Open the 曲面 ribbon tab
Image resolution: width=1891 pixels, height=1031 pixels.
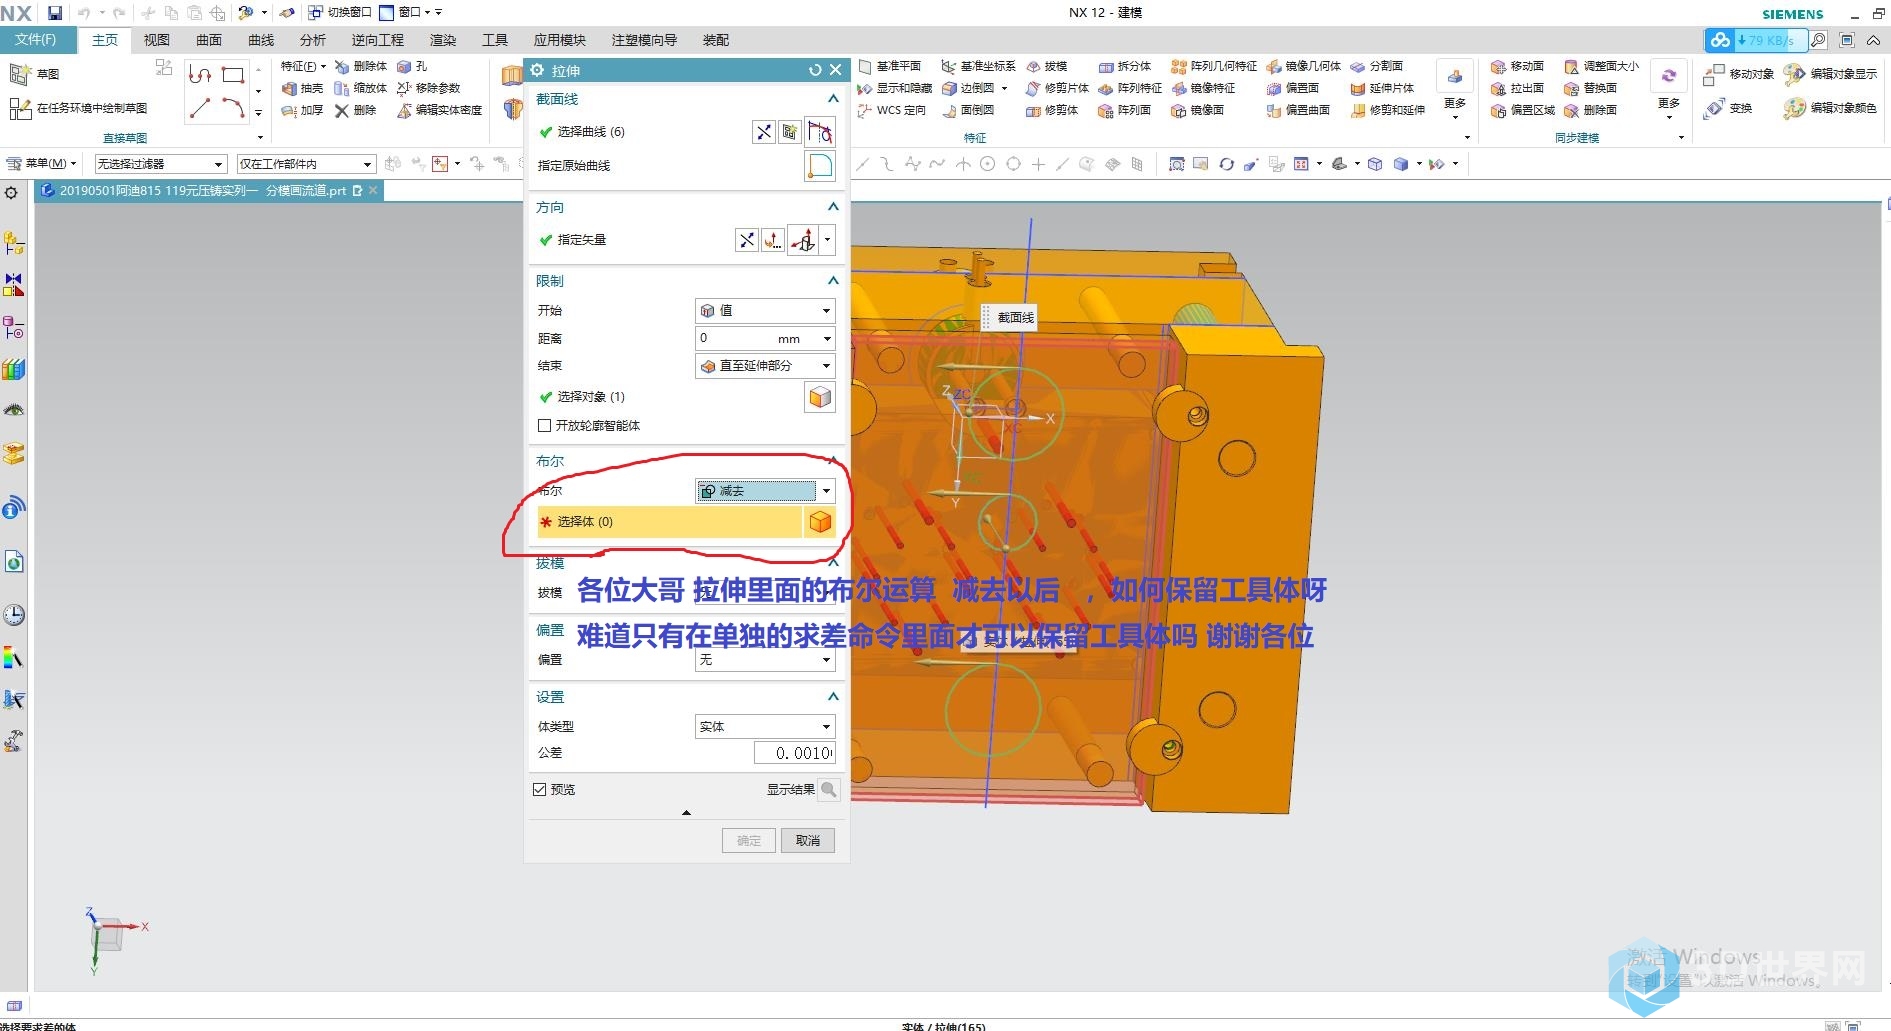point(209,40)
